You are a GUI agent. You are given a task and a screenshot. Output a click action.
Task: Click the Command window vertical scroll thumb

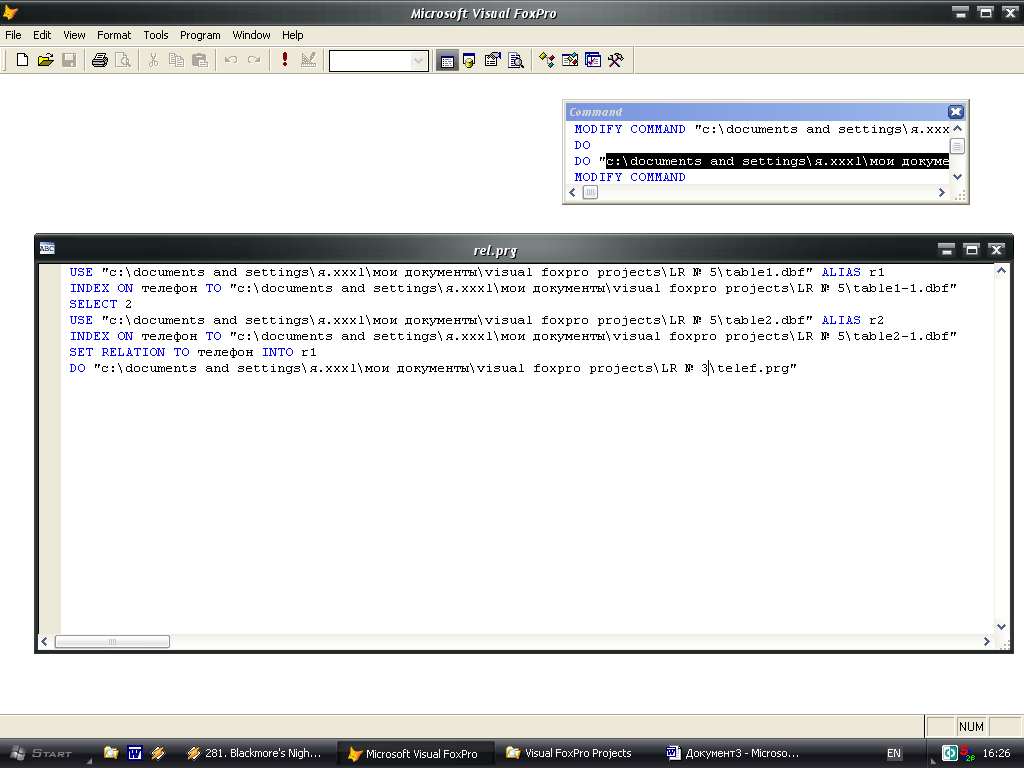(957, 146)
